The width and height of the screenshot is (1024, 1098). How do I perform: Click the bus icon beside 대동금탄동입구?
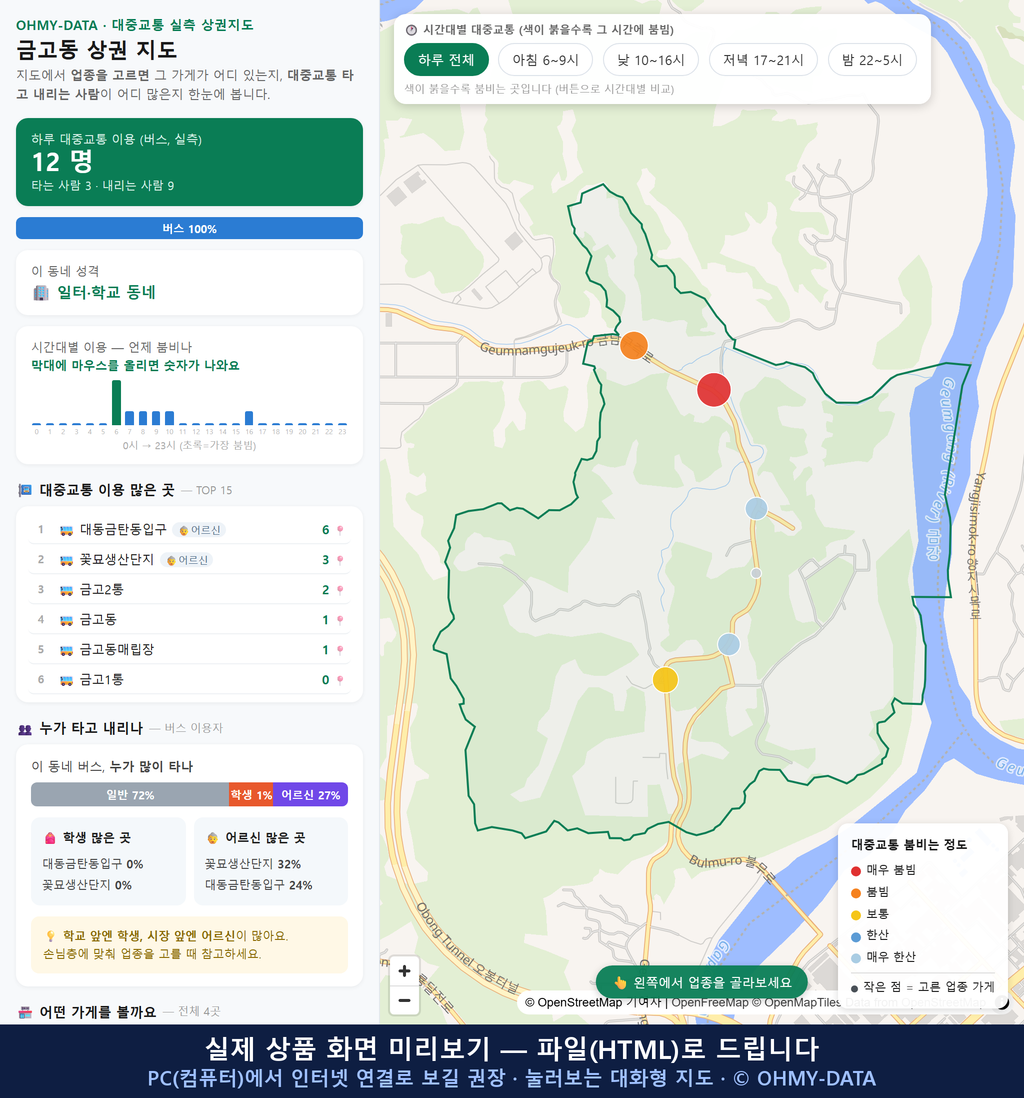point(67,530)
